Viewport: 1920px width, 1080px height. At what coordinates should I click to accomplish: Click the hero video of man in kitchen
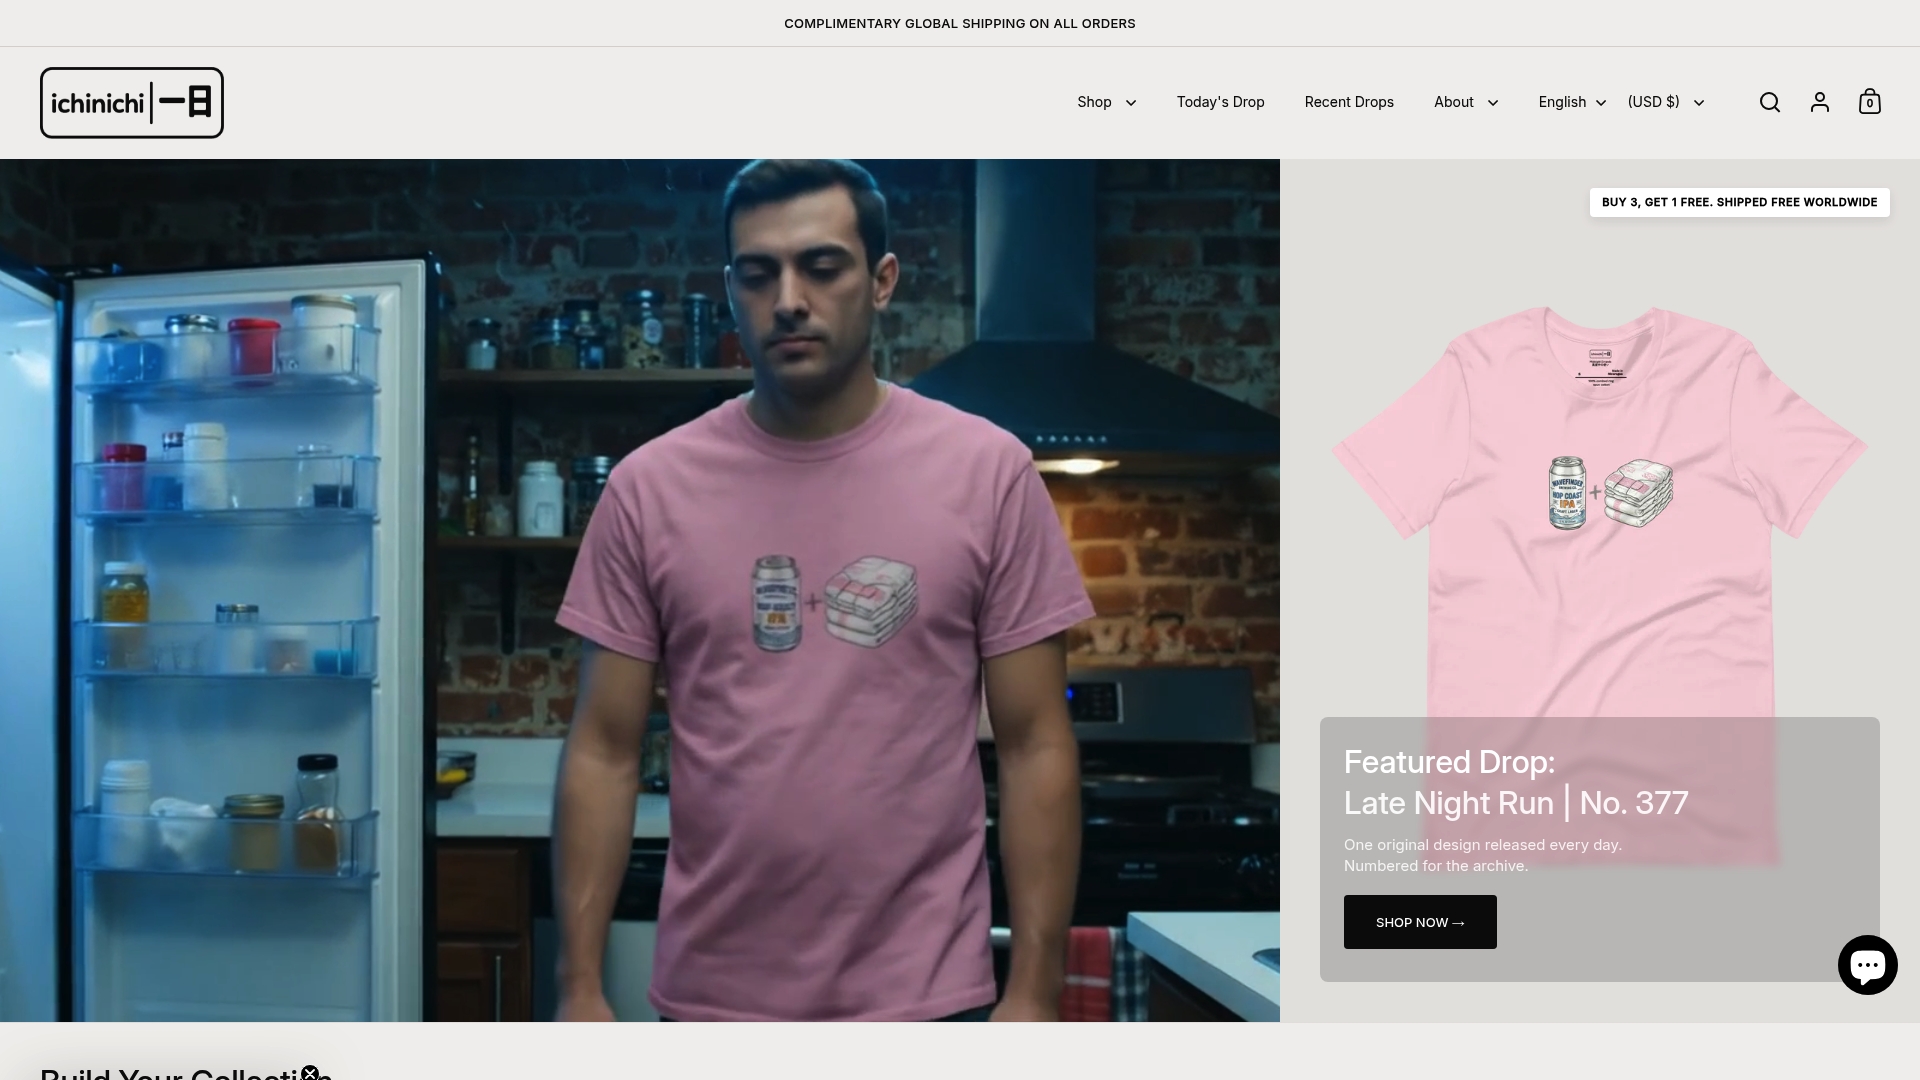[x=640, y=590]
